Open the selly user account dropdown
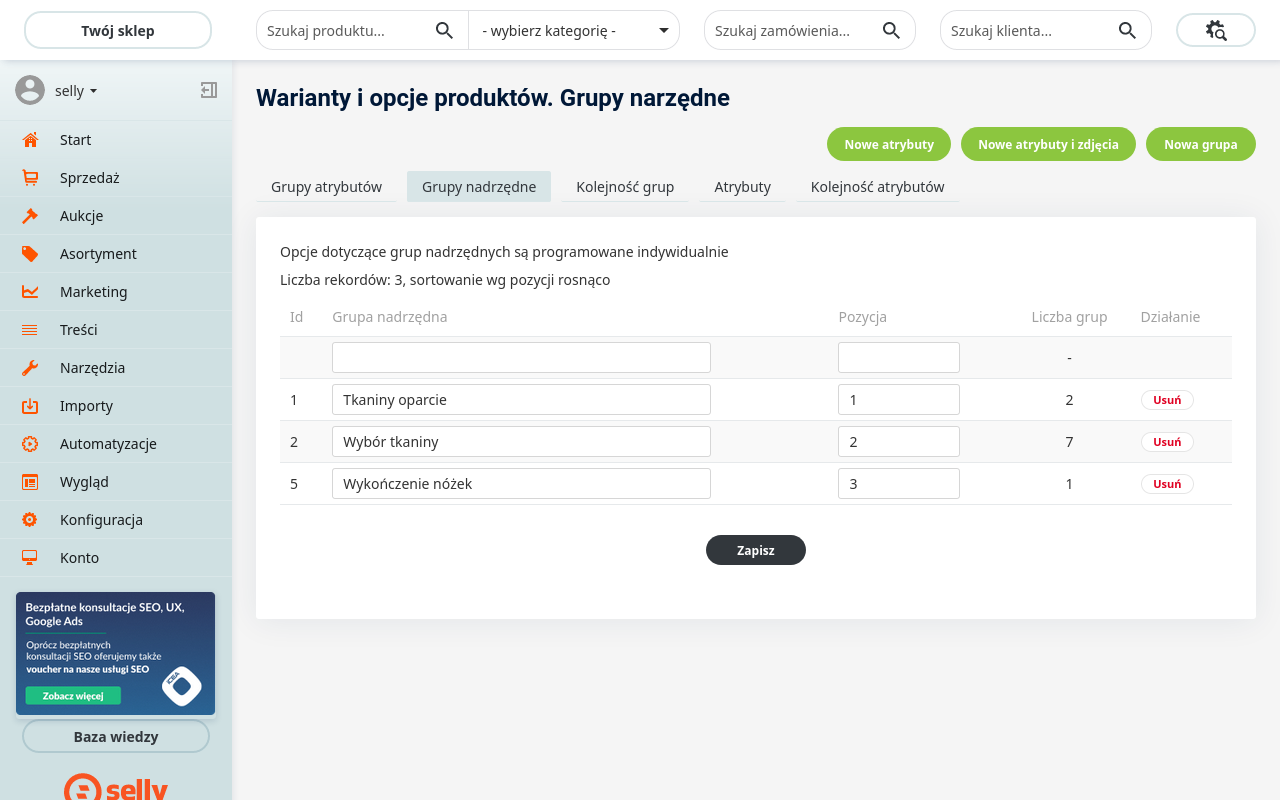The height and width of the screenshot is (800, 1280). (x=76, y=91)
